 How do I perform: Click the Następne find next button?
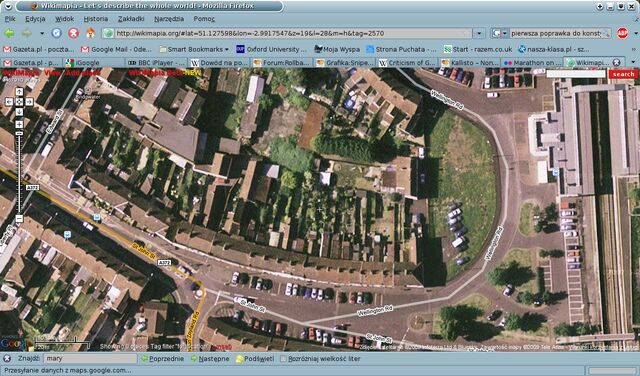click(x=210, y=359)
